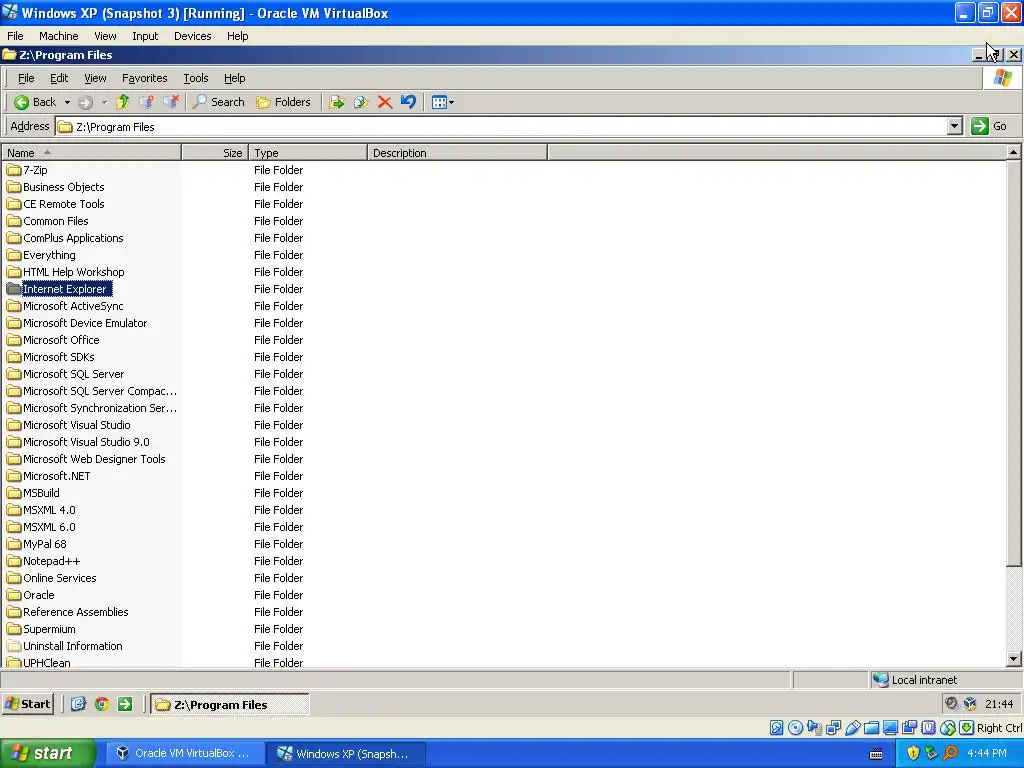1024x768 pixels.
Task: Open the VirtualBox Machine menu
Action: 59,36
